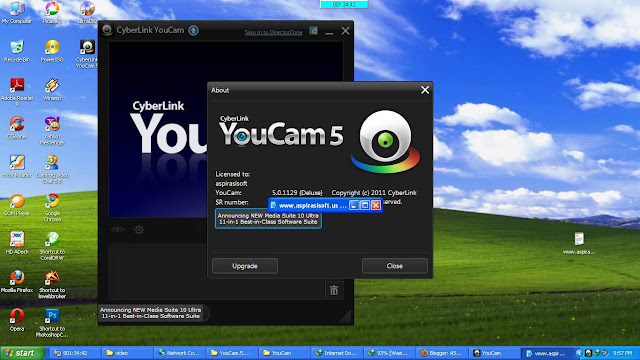Viewport: 640px width, 360px height.
Task: Switch to the 93% download taskbar item
Action: pyautogui.click(x=389, y=353)
